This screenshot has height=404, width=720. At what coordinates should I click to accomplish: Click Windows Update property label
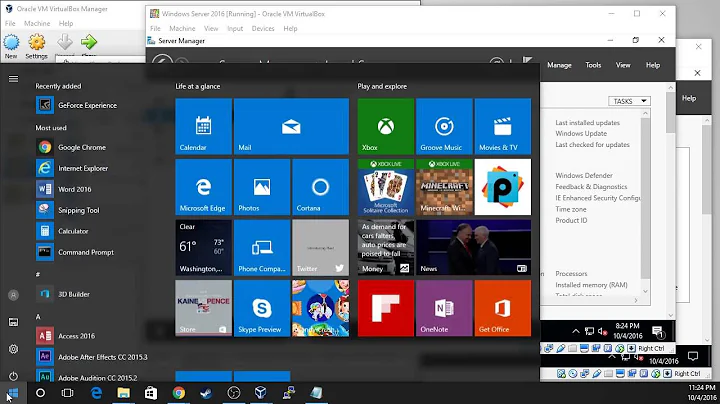coord(581,134)
